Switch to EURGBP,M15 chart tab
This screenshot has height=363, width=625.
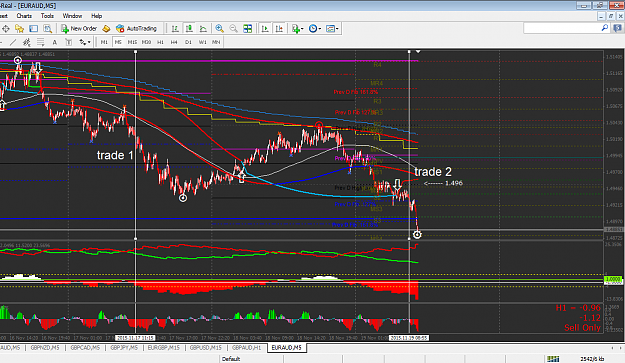coord(163,348)
